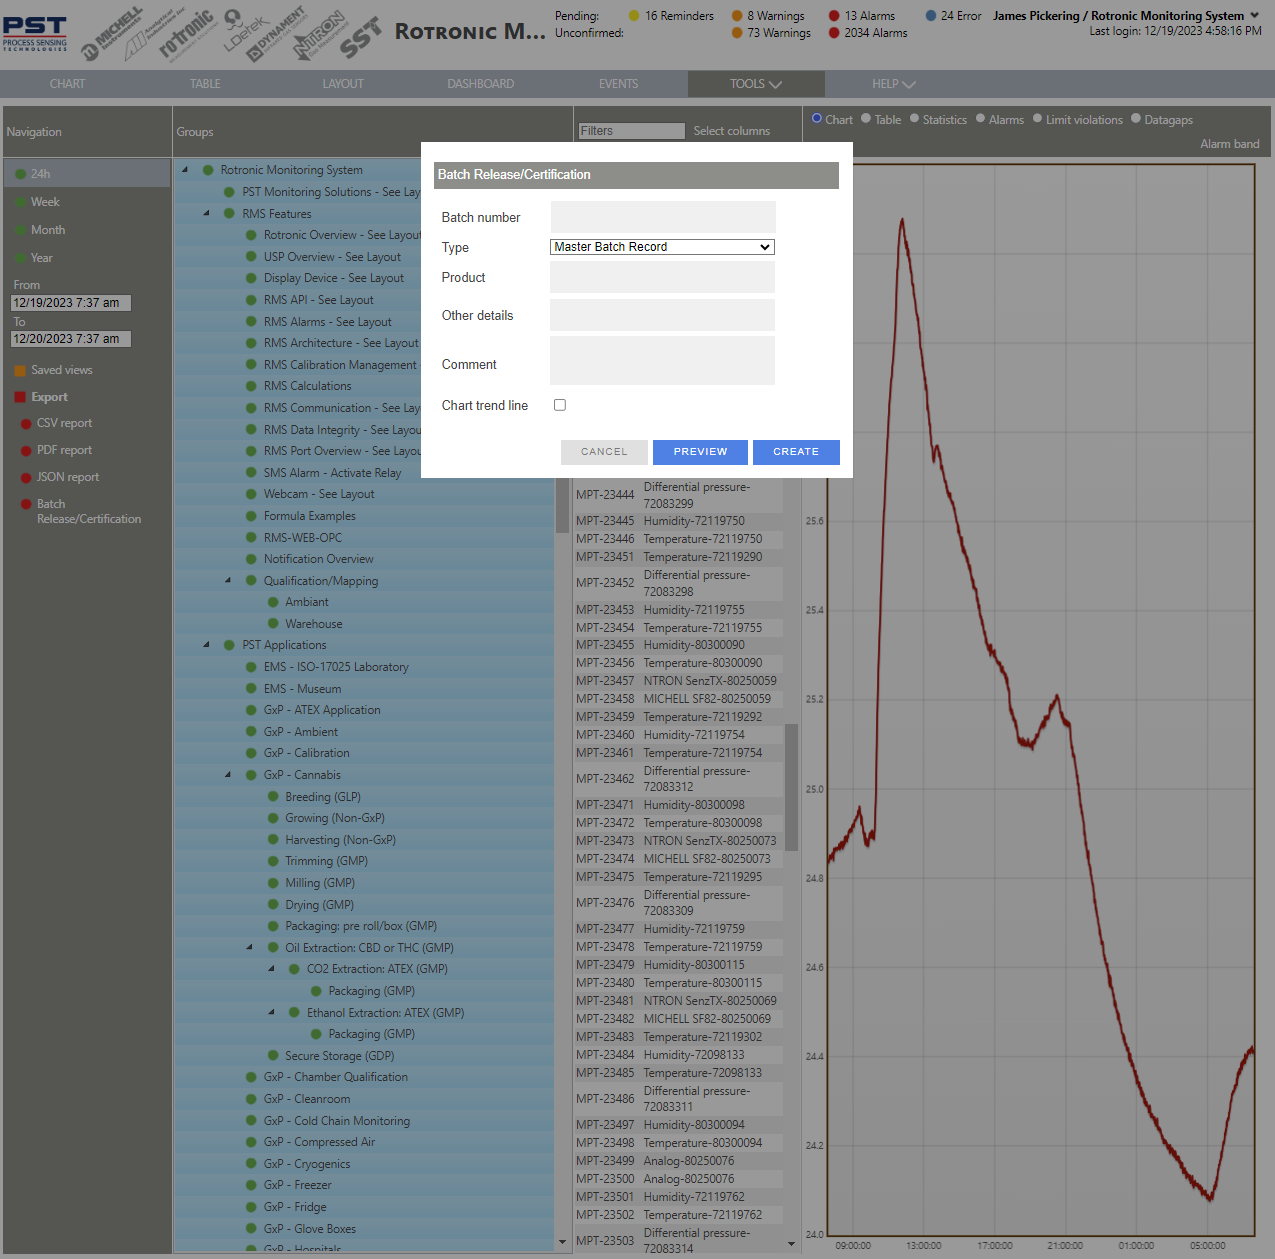Screen dimensions: 1275x1259
Task: Enable the Chart trend line checkbox
Action: [560, 405]
